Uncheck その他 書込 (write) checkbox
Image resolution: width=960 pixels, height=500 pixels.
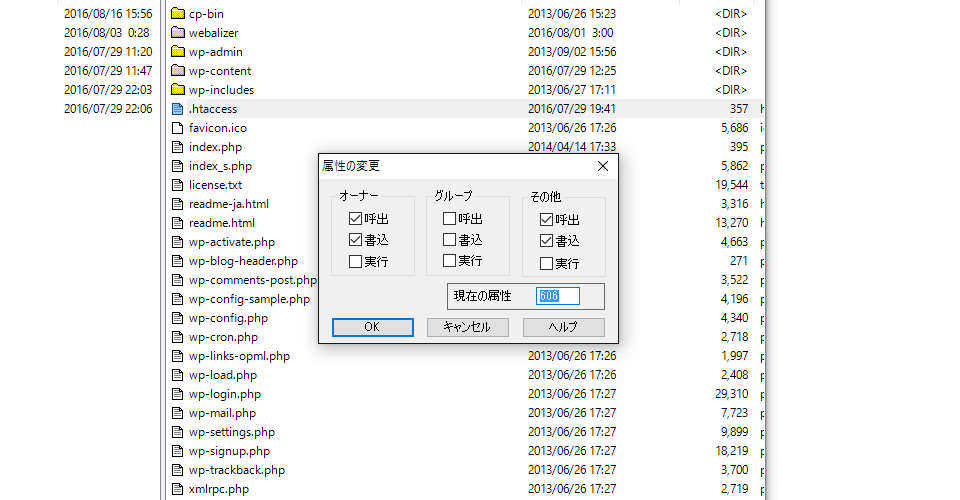(x=546, y=241)
